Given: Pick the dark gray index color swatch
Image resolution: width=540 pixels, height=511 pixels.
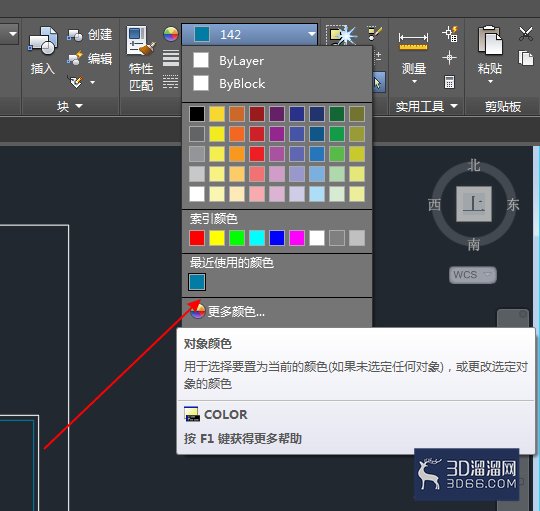Looking at the screenshot, I should 337,238.
